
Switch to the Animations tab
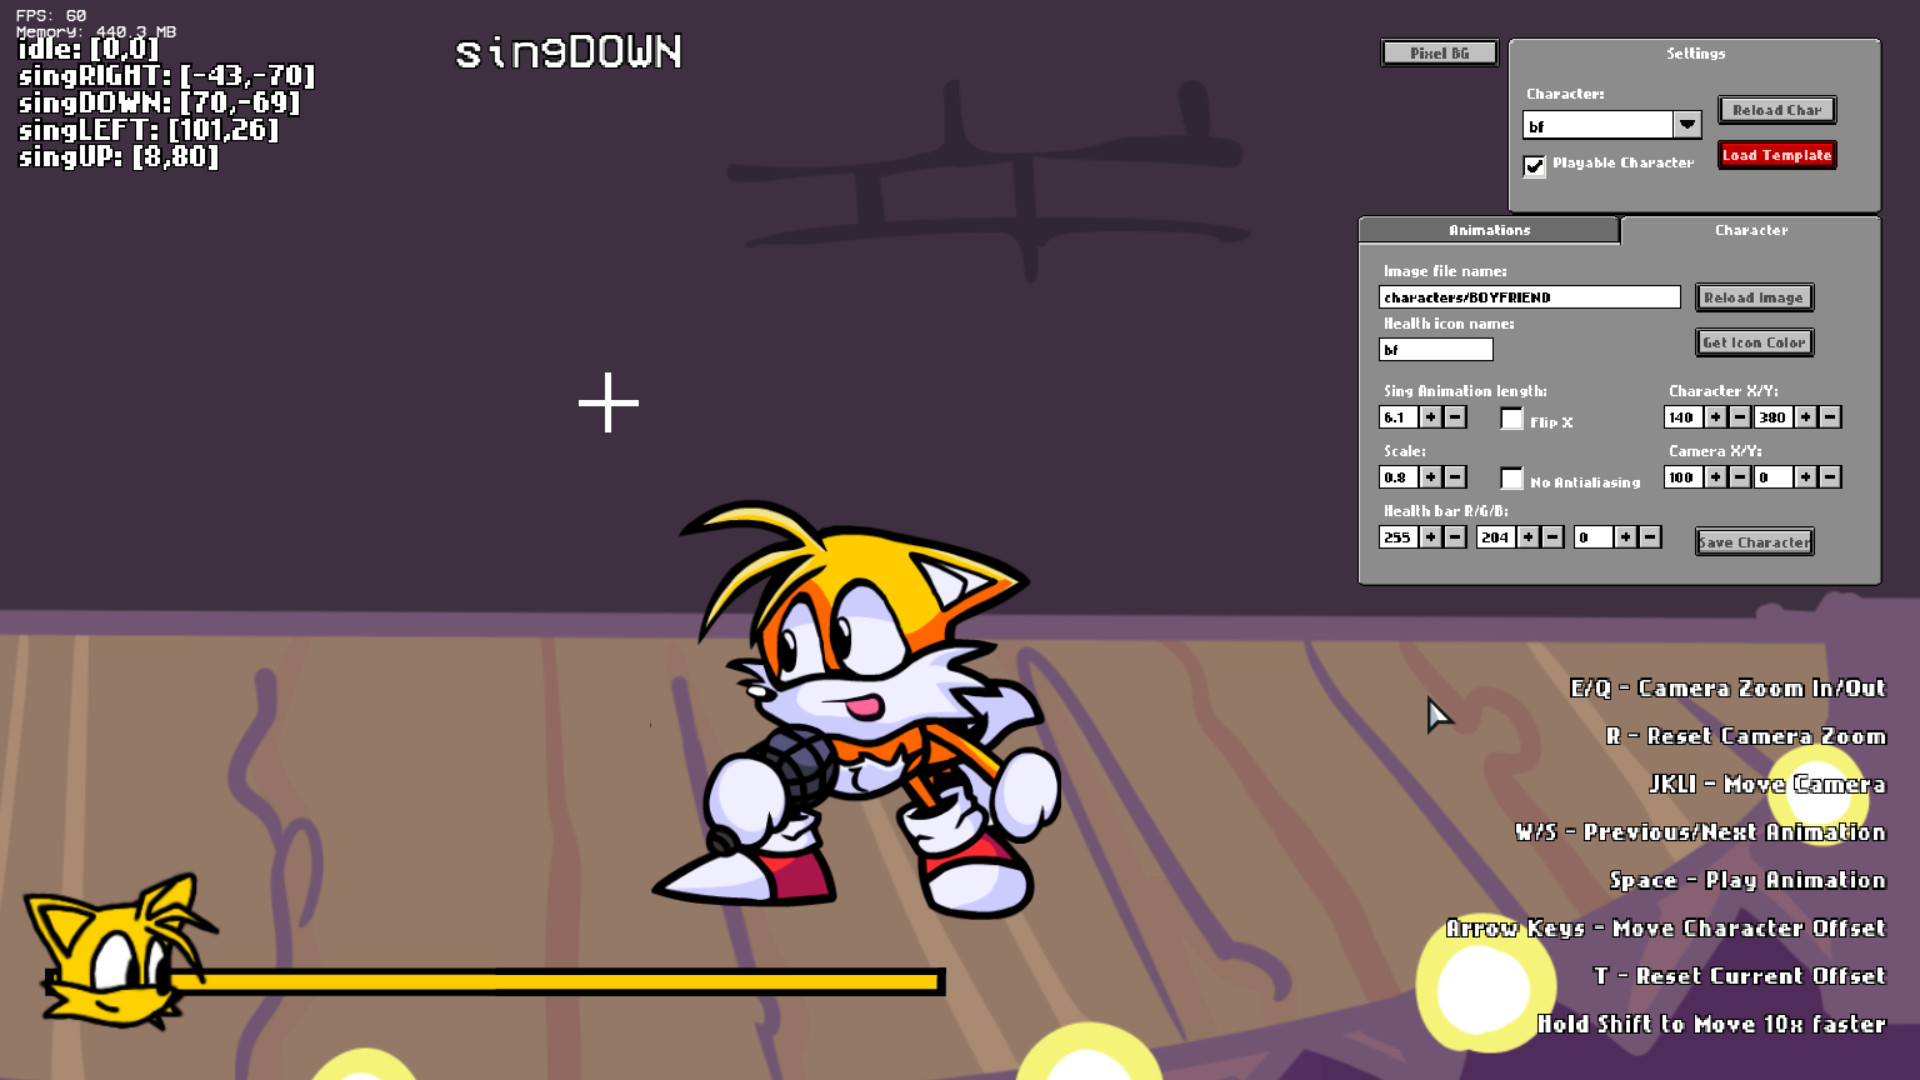click(1489, 230)
